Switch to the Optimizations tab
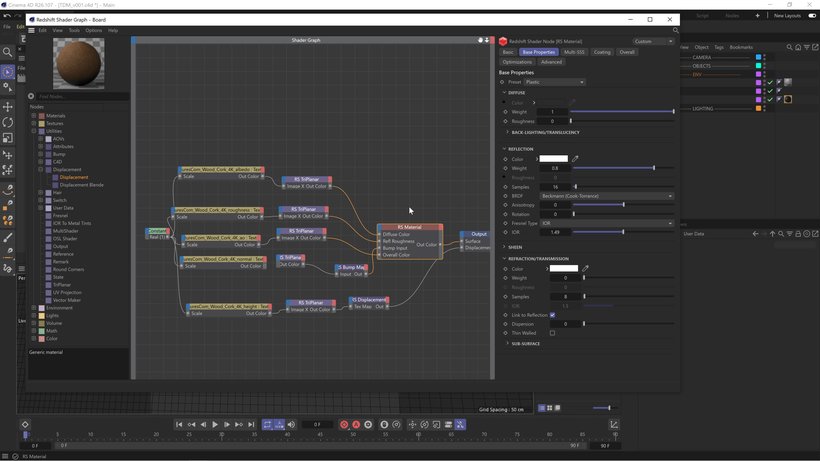Screen dimensions: 820x461 tap(517, 62)
